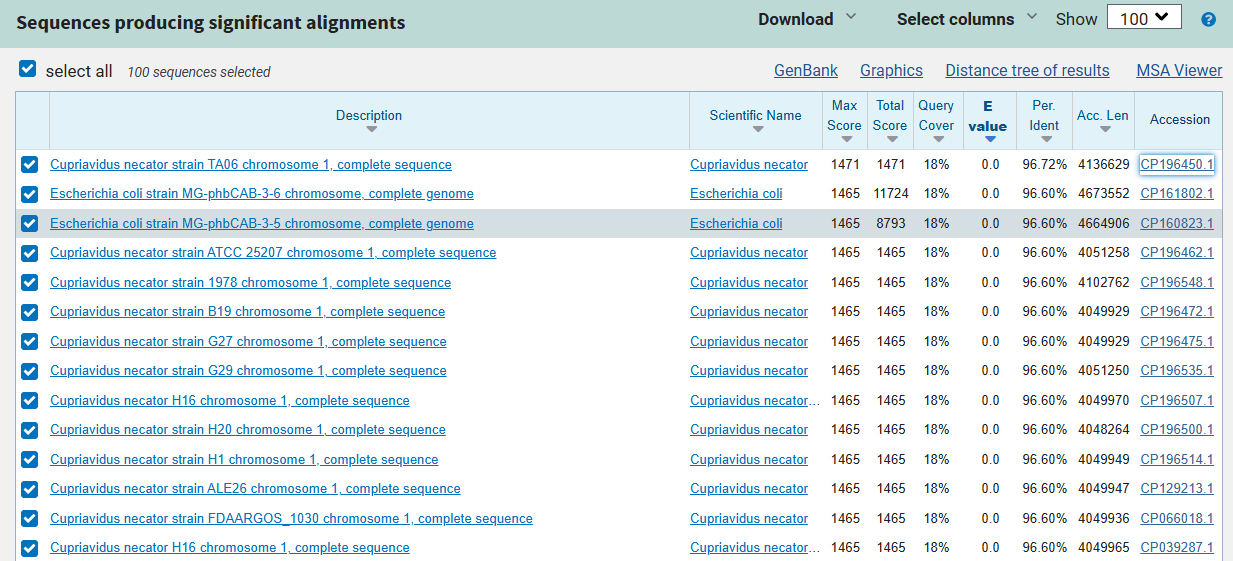
Task: Sort by Description using its arrow icon
Action: coord(371,129)
